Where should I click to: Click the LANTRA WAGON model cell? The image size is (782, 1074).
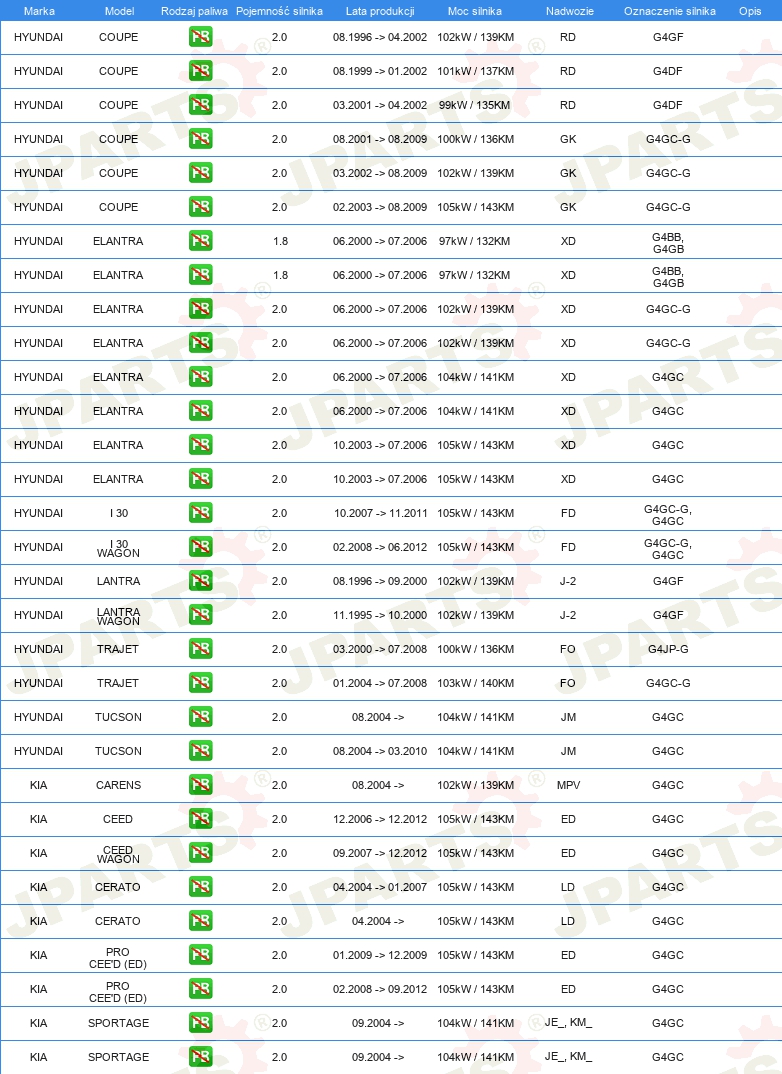[x=118, y=616]
